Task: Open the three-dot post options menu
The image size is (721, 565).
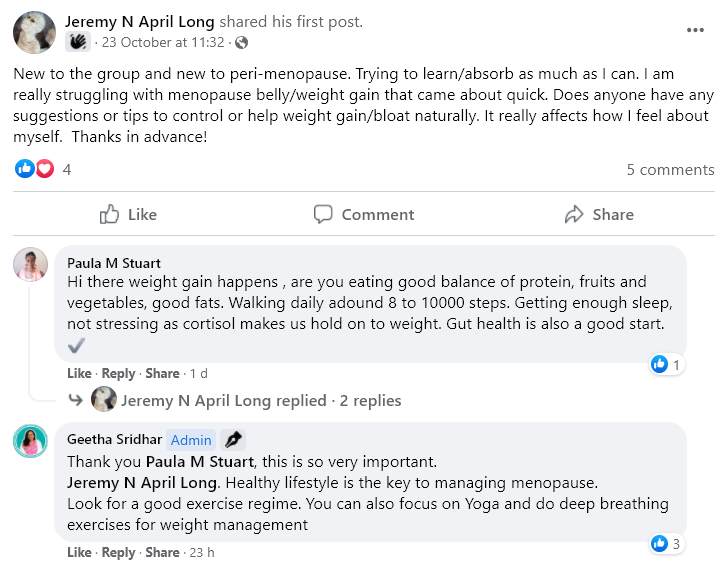Action: click(x=695, y=30)
